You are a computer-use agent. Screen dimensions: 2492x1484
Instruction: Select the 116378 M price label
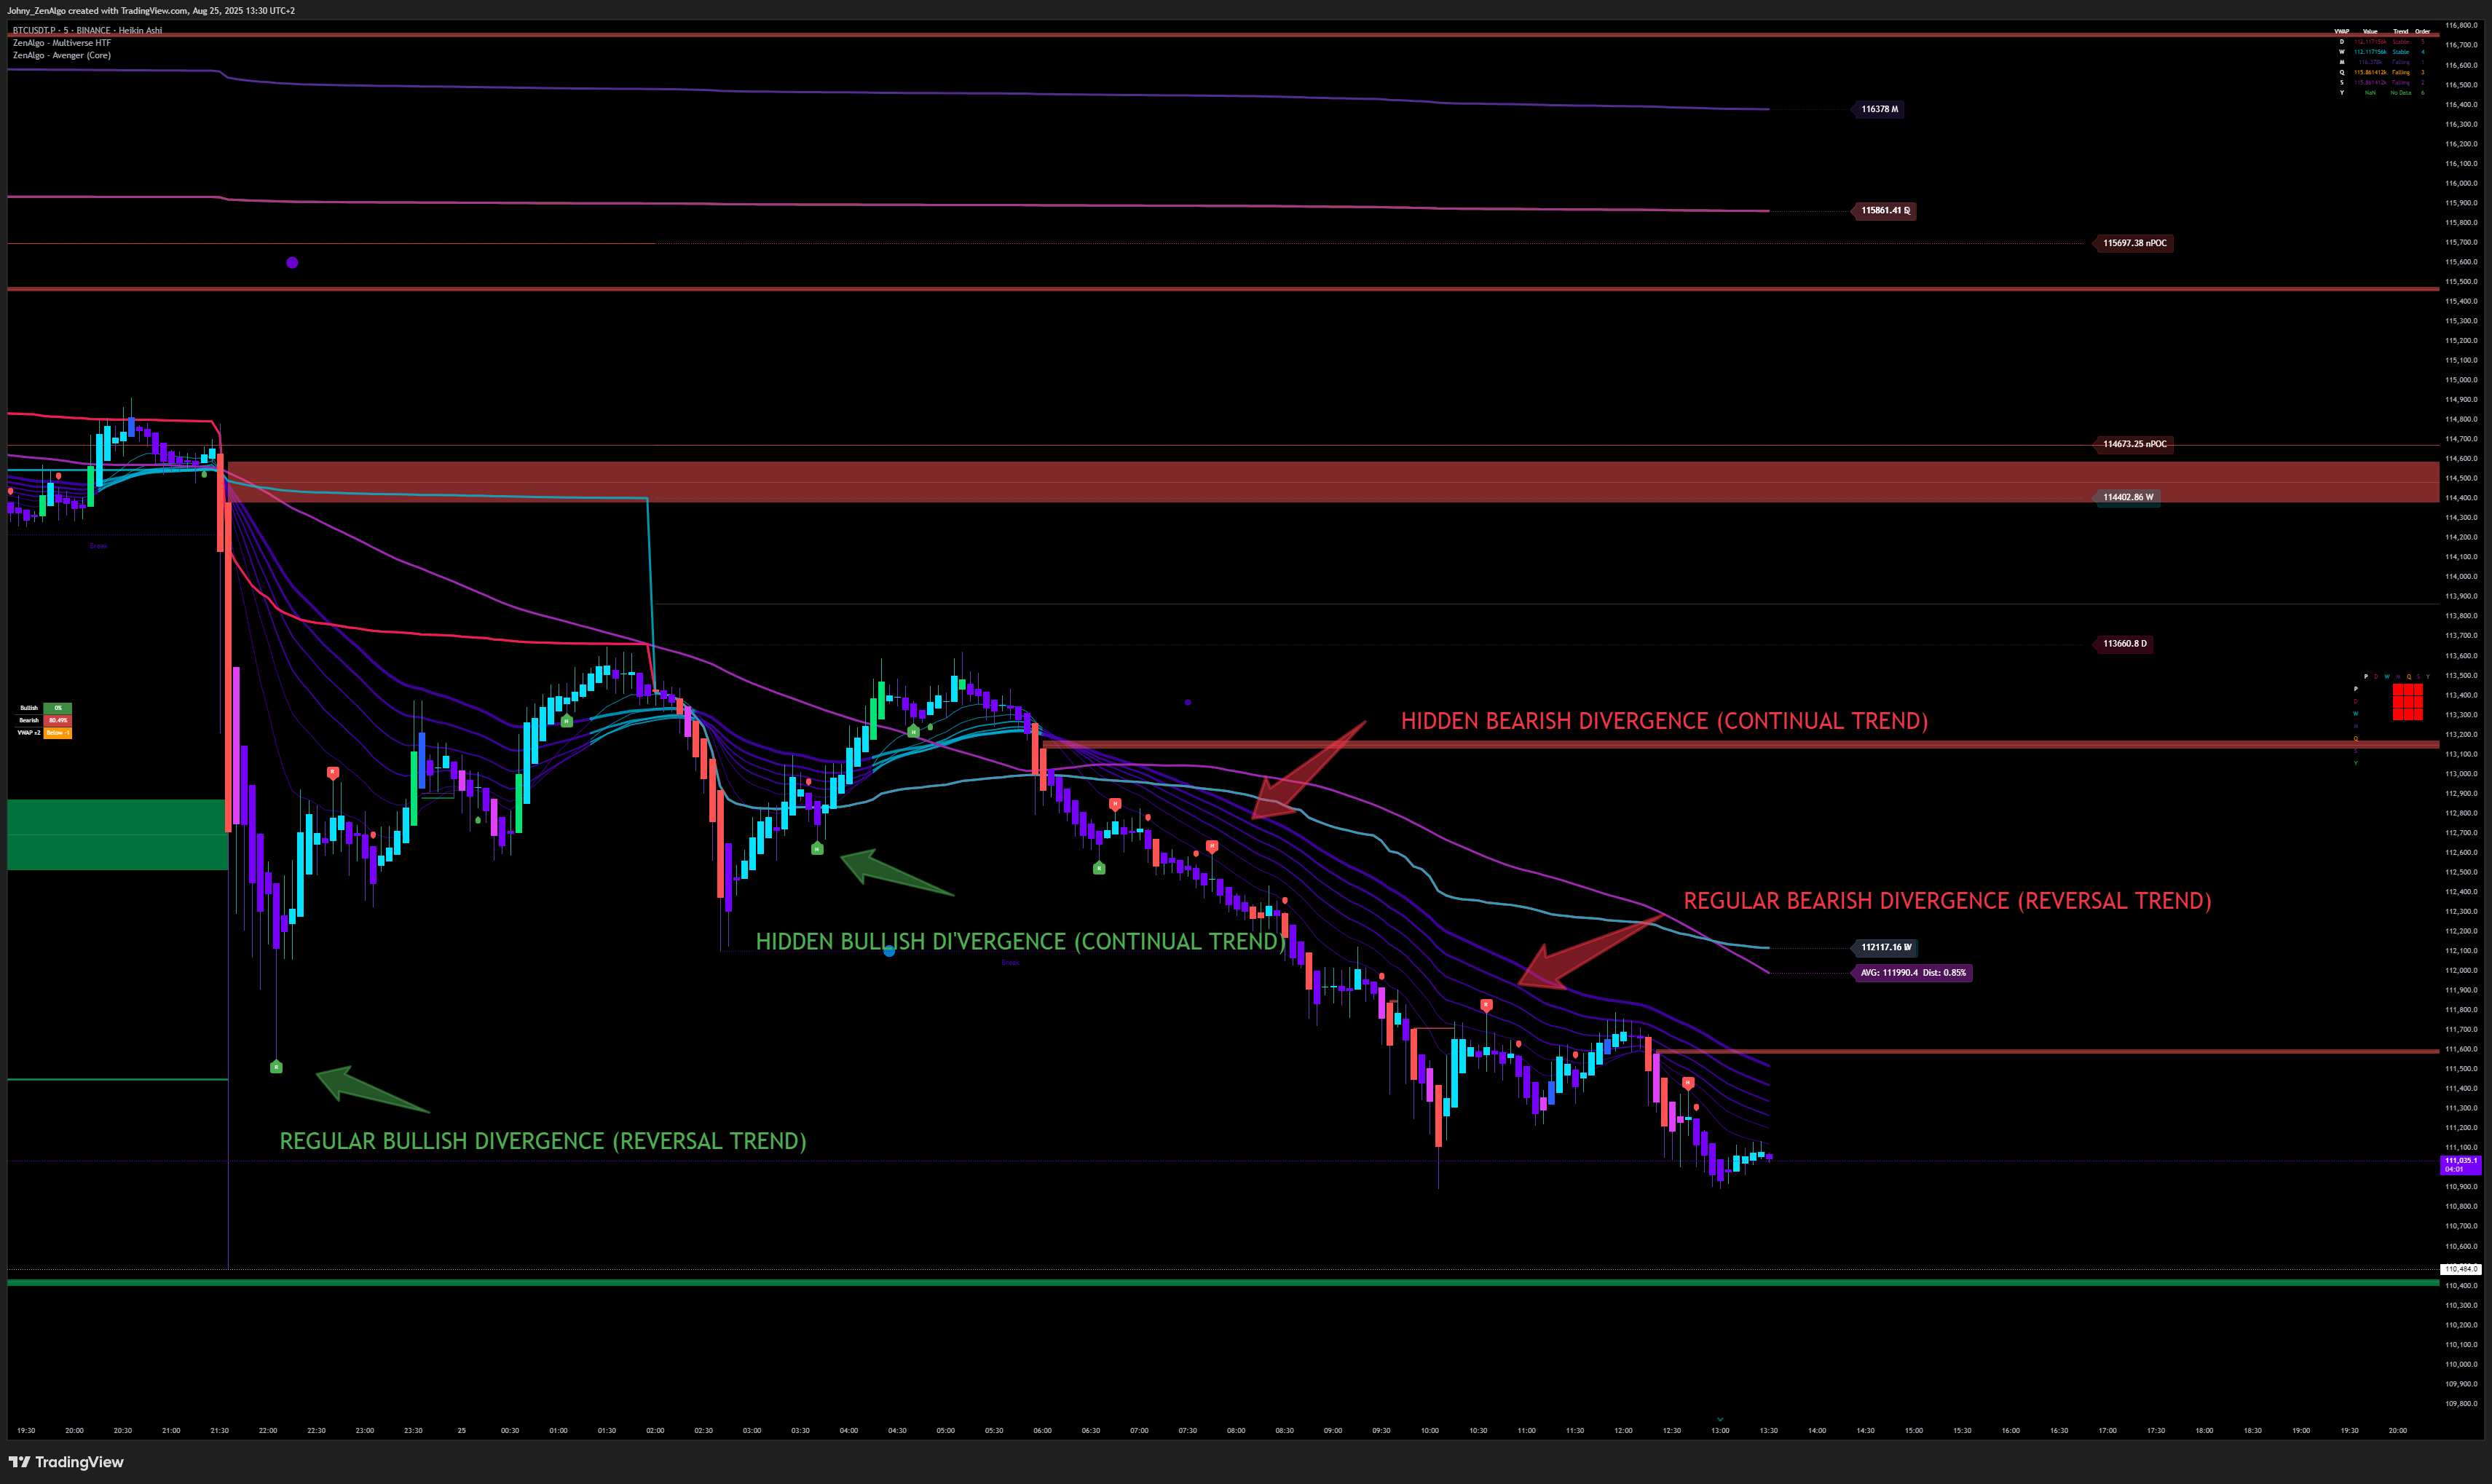1878,109
